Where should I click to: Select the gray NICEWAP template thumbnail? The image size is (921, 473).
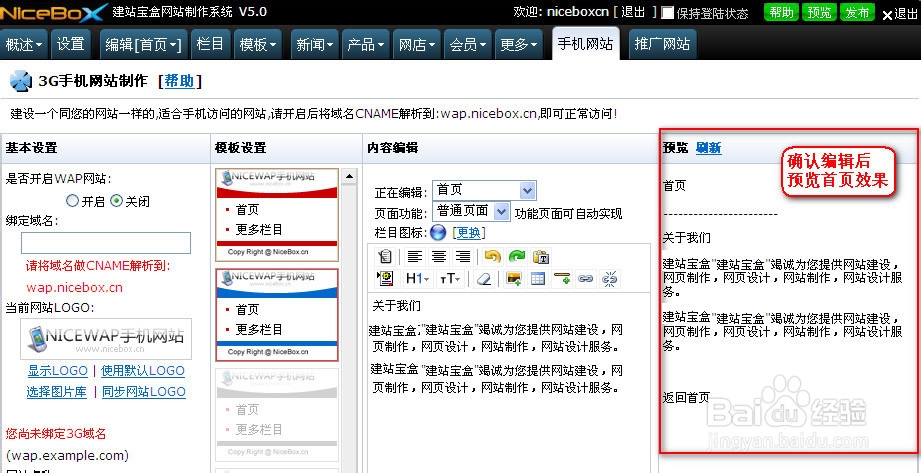click(277, 415)
